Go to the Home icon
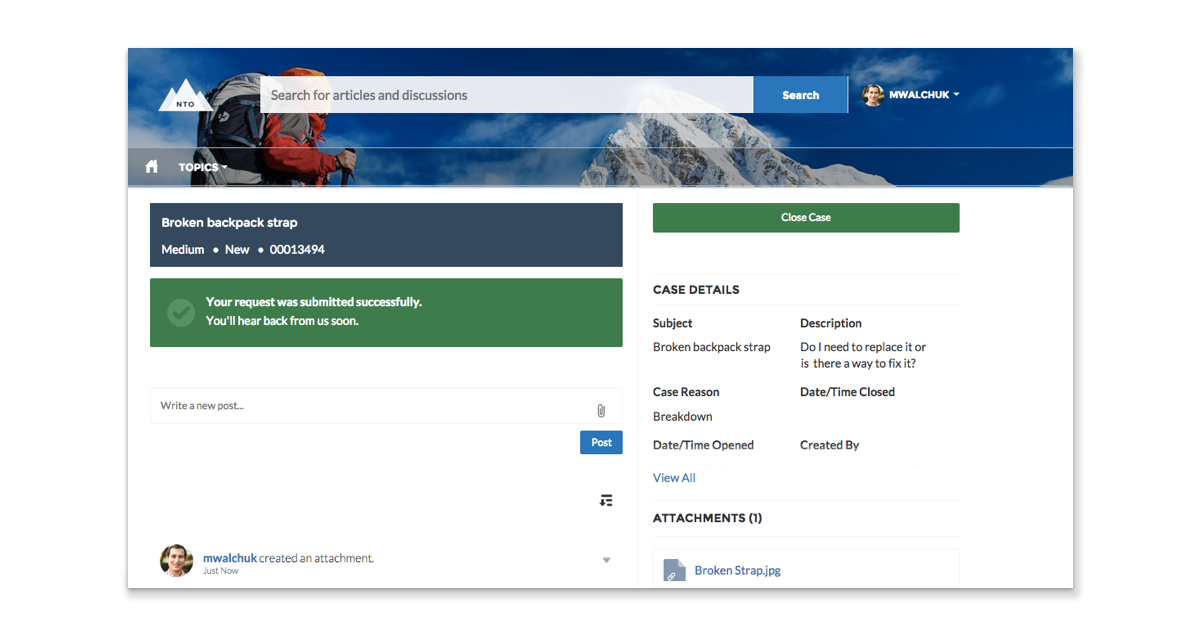This screenshot has height=640, width=1200. 152,167
